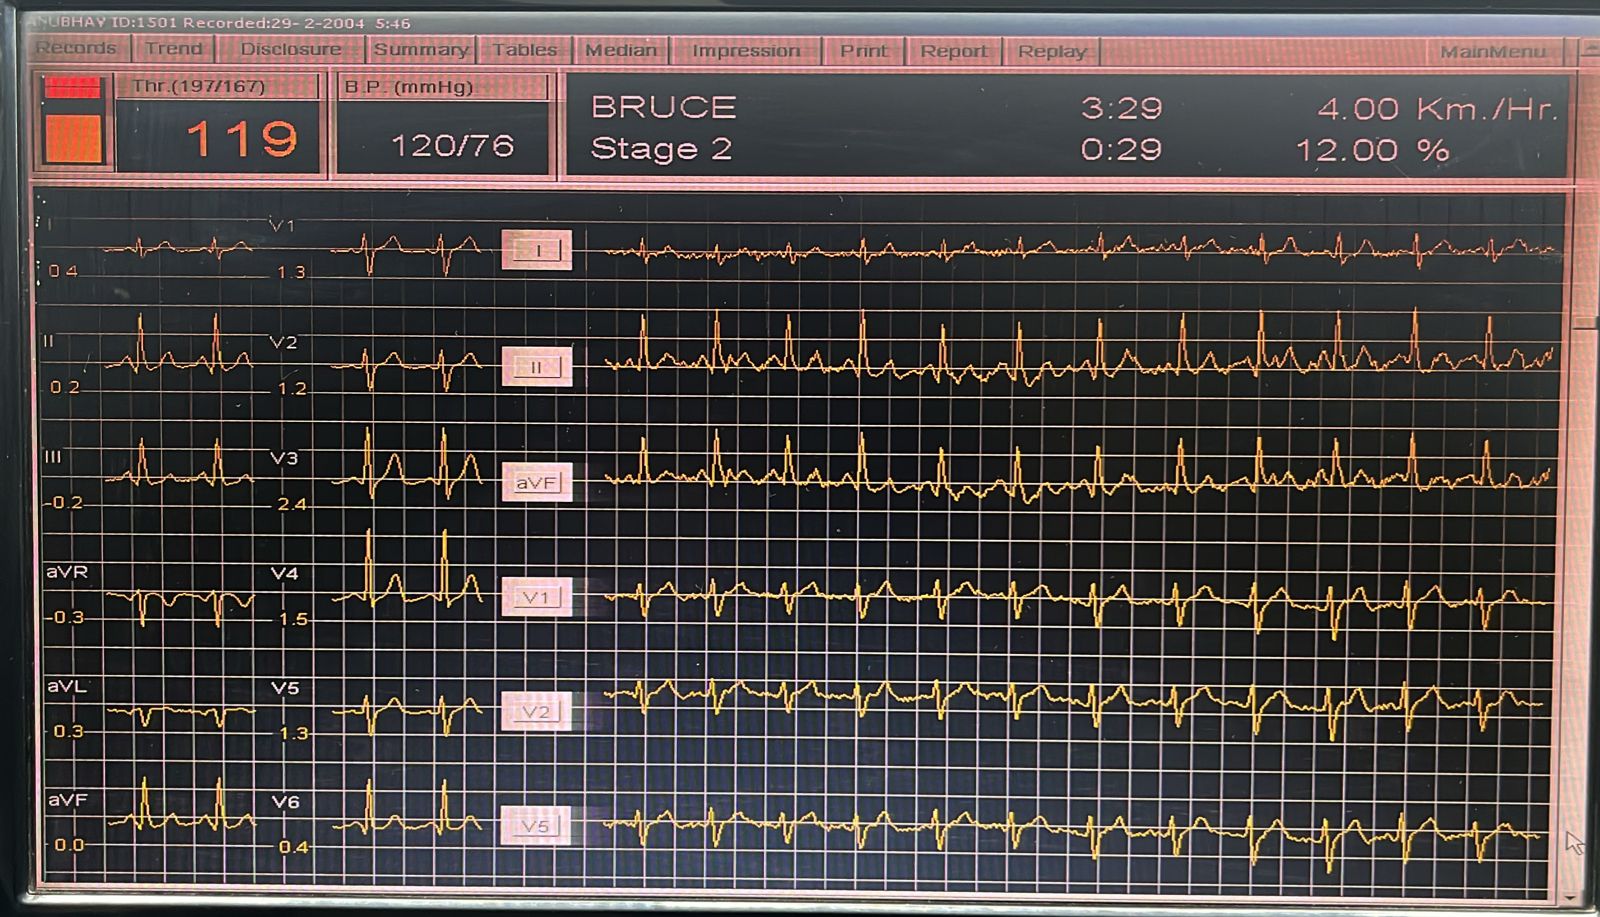Select the Disclosure menu item
This screenshot has height=917, width=1600.
coord(290,50)
